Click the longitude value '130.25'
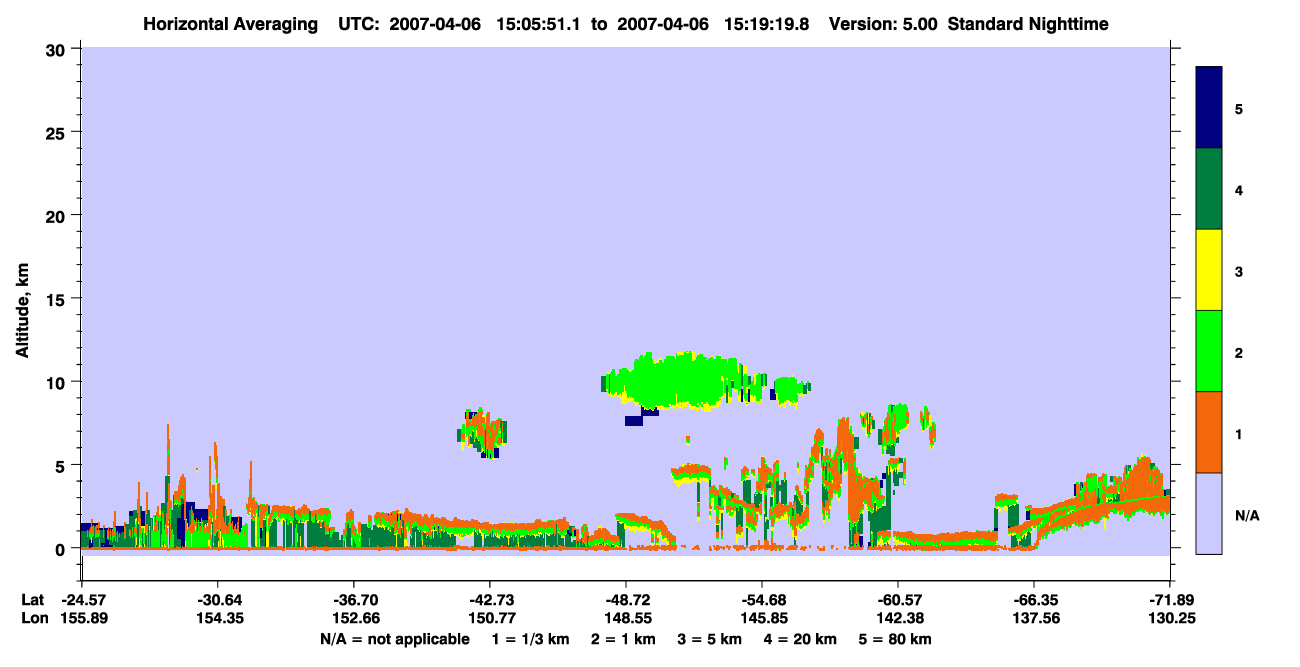 (1170, 618)
